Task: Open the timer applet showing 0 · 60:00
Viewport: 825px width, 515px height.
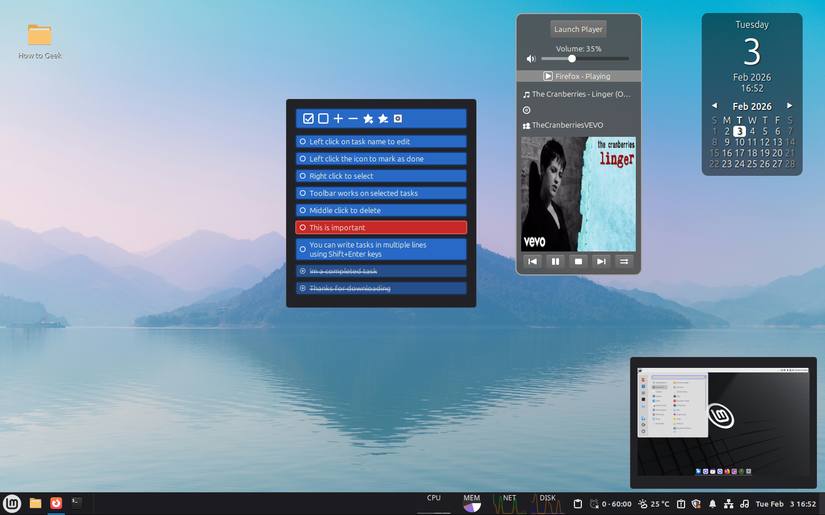Action: [x=610, y=504]
